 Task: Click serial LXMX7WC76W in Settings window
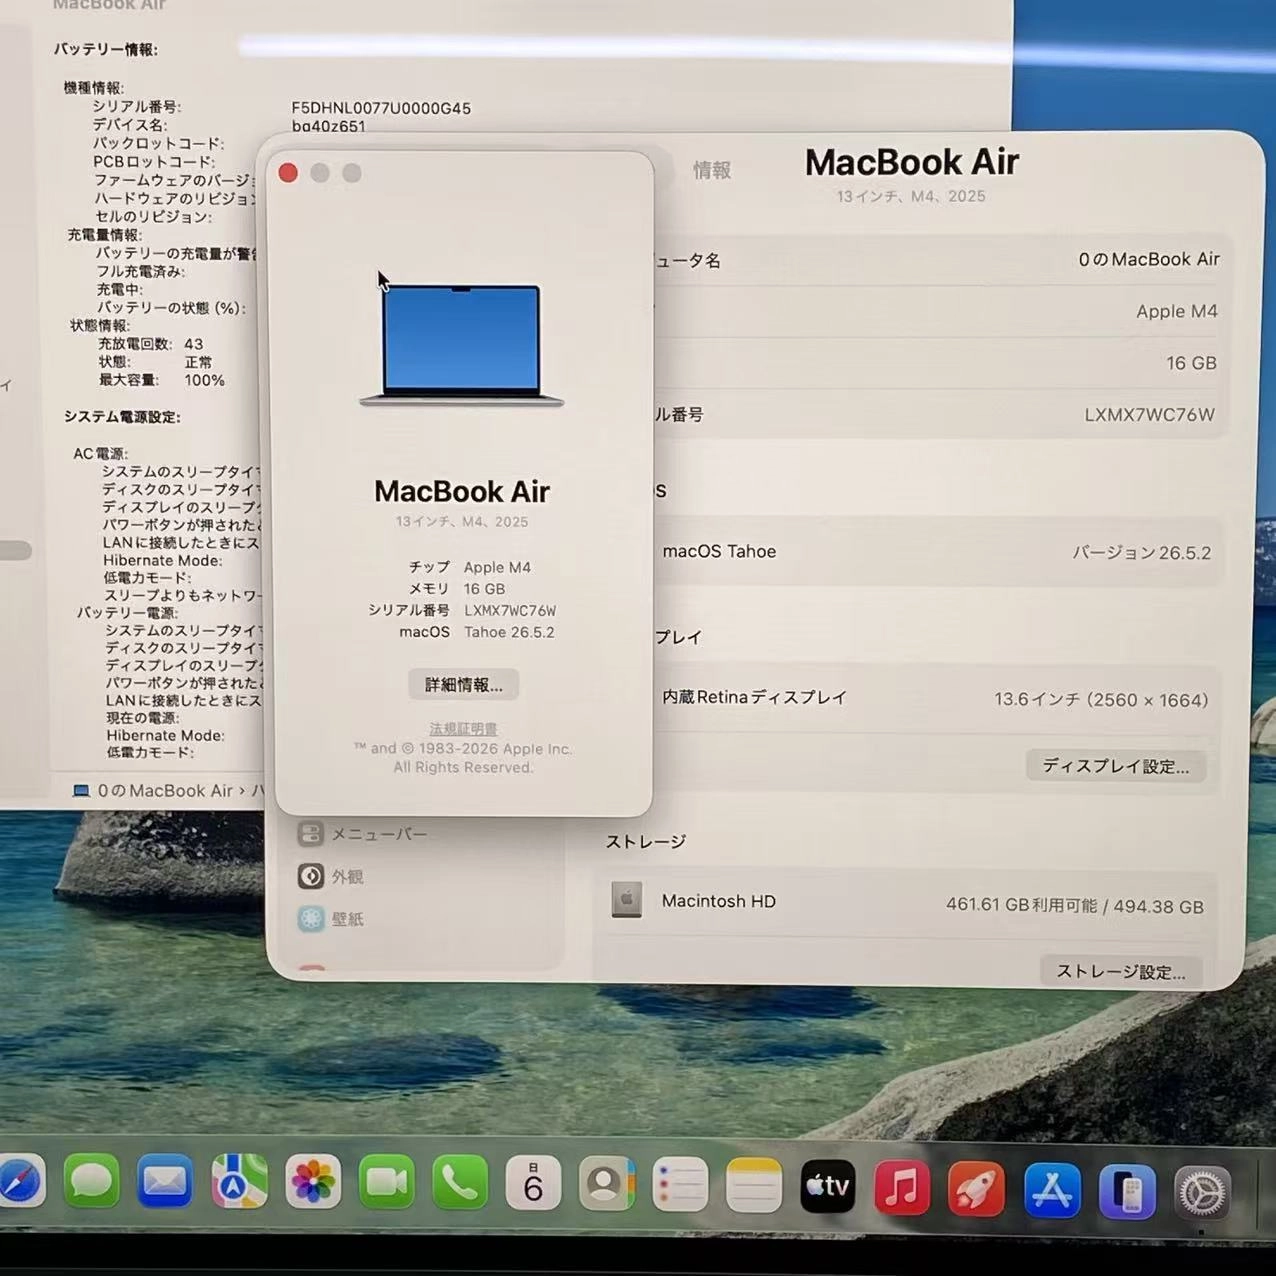coord(1150,415)
